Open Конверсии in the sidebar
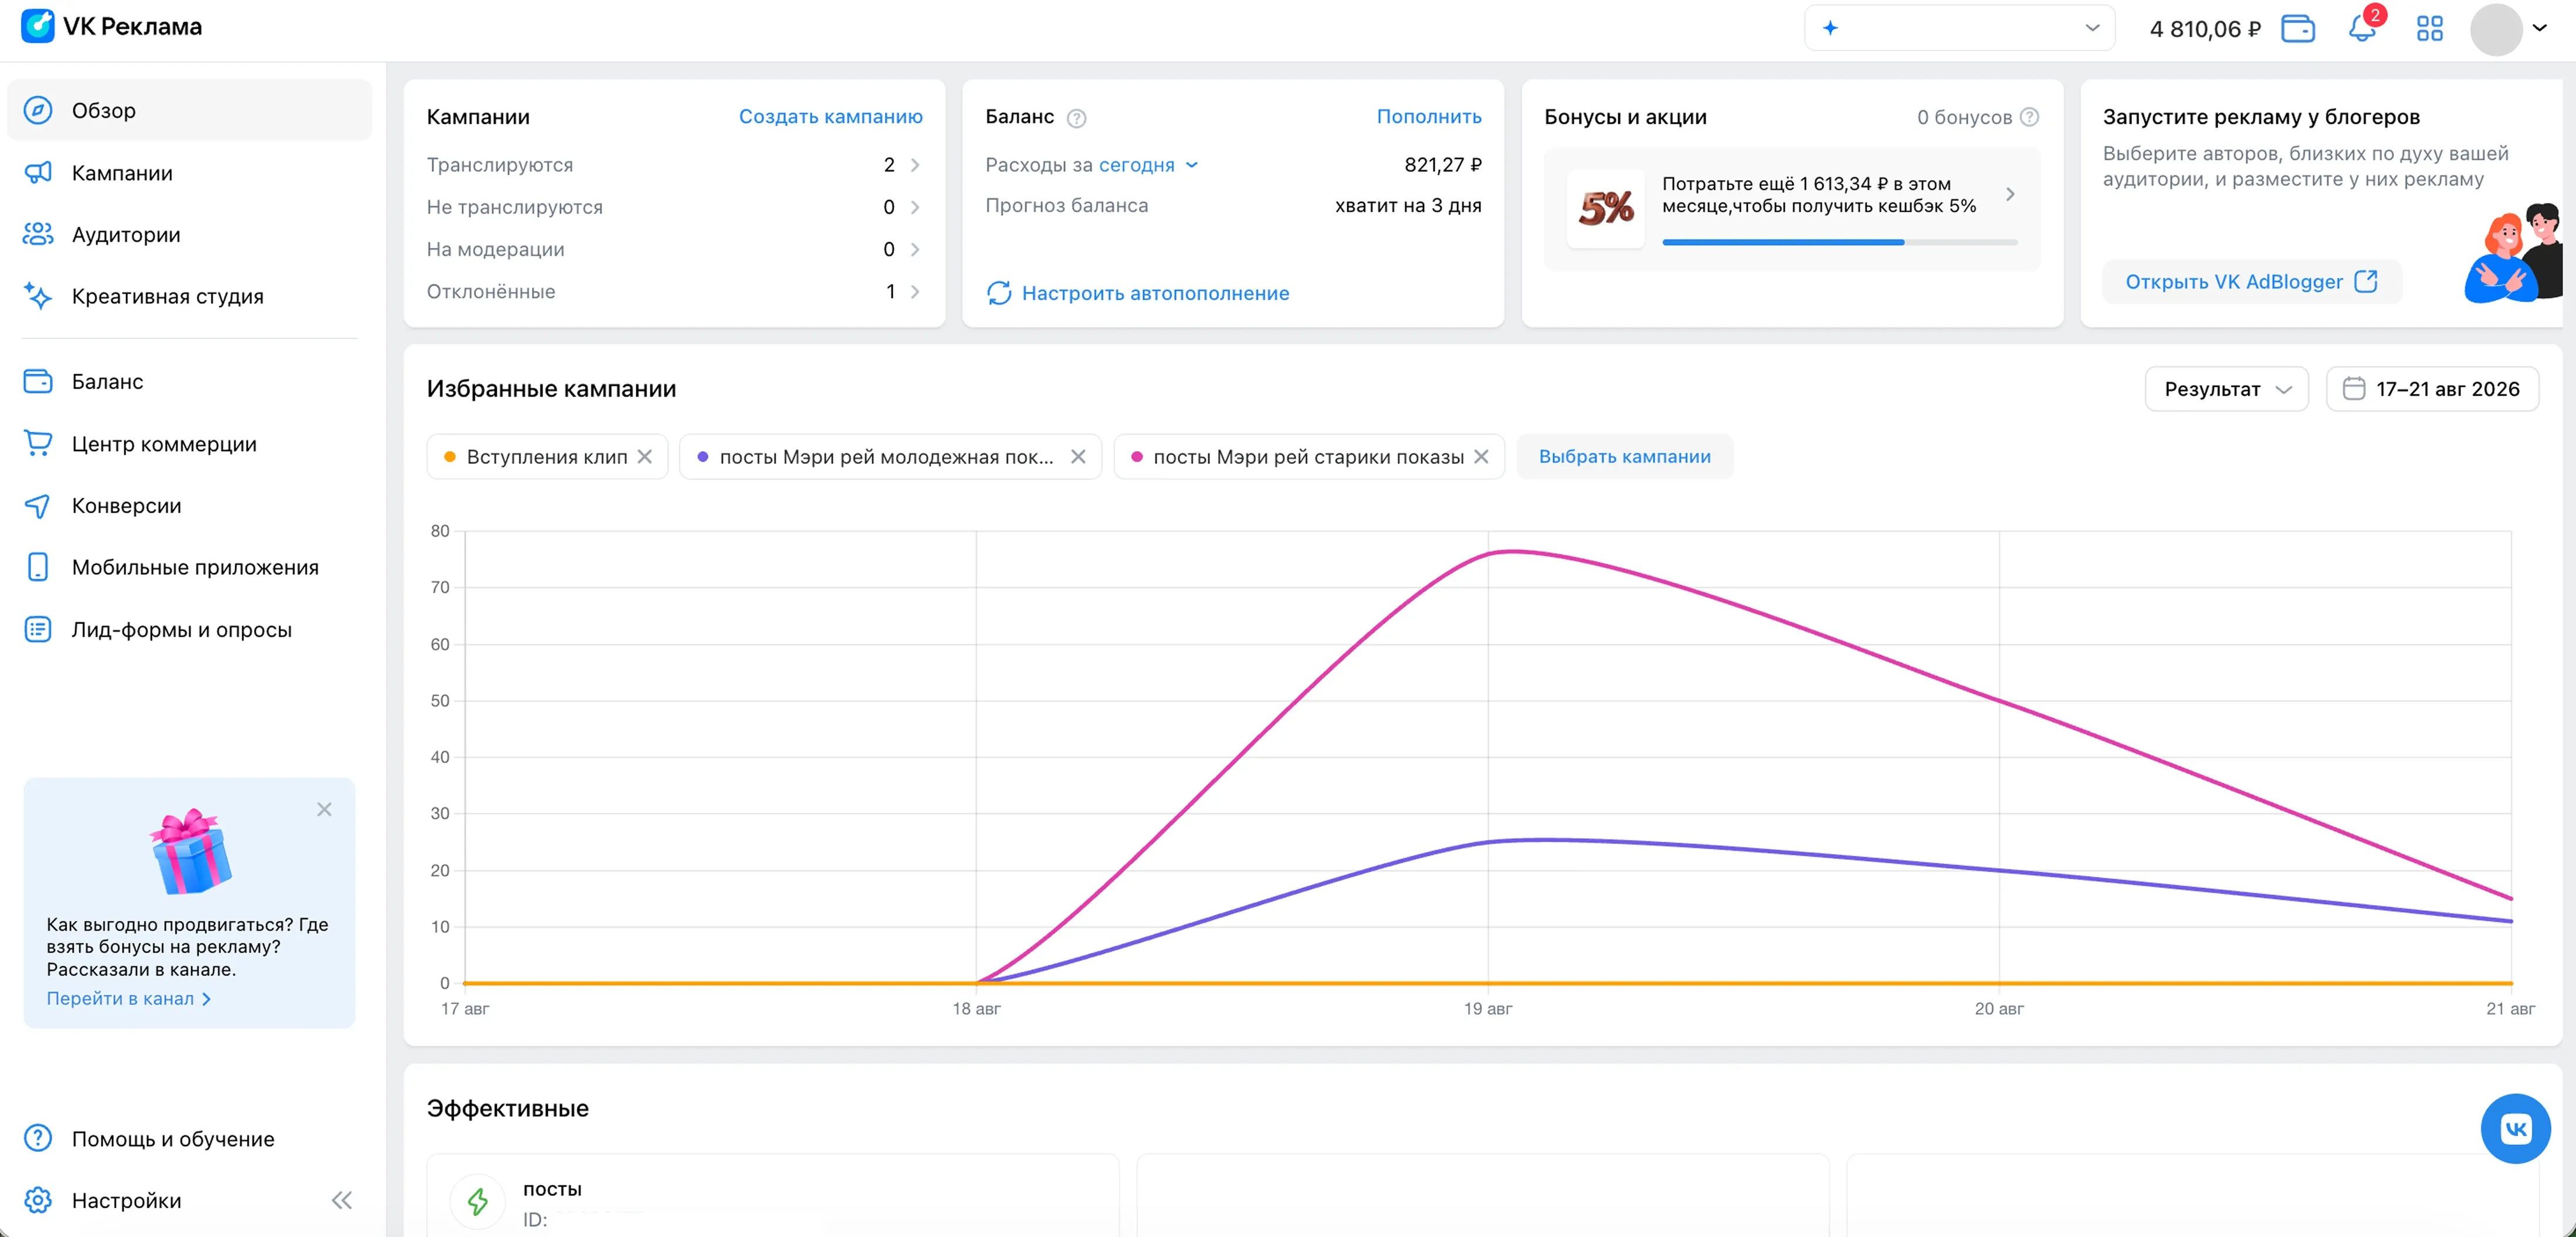This screenshot has width=2576, height=1237. (190, 506)
